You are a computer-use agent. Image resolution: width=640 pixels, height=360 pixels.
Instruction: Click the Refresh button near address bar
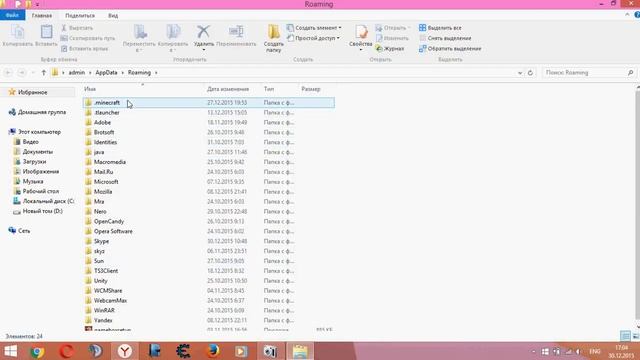coord(530,73)
